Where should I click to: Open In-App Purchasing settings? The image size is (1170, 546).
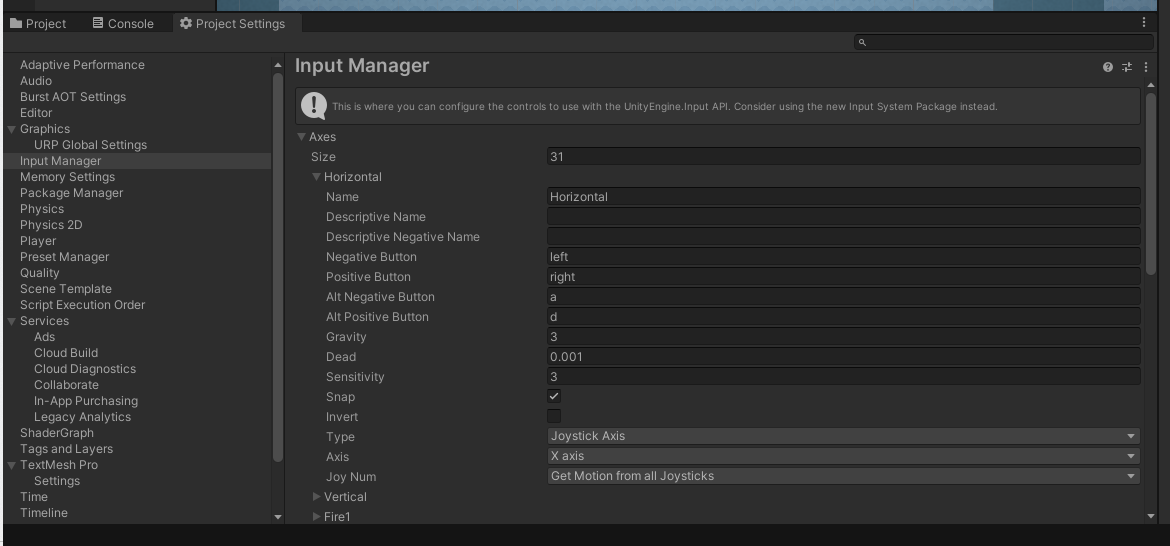(x=86, y=401)
